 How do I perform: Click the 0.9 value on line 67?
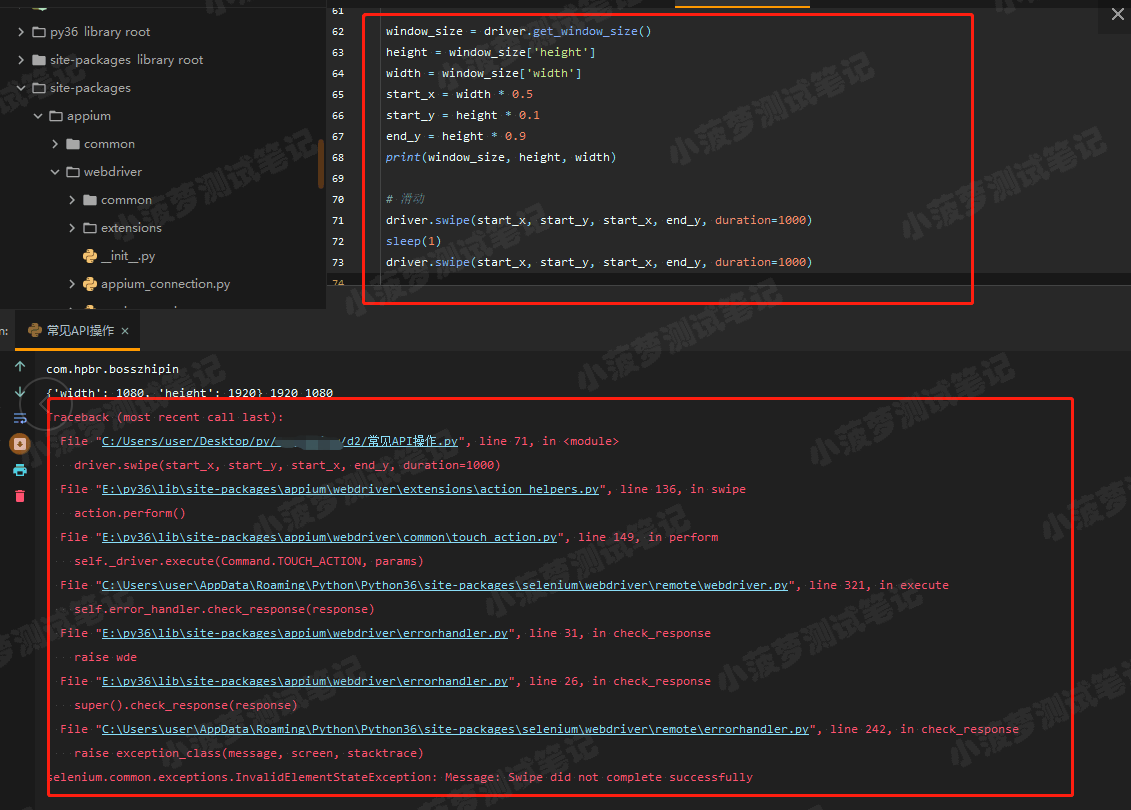[x=515, y=136]
